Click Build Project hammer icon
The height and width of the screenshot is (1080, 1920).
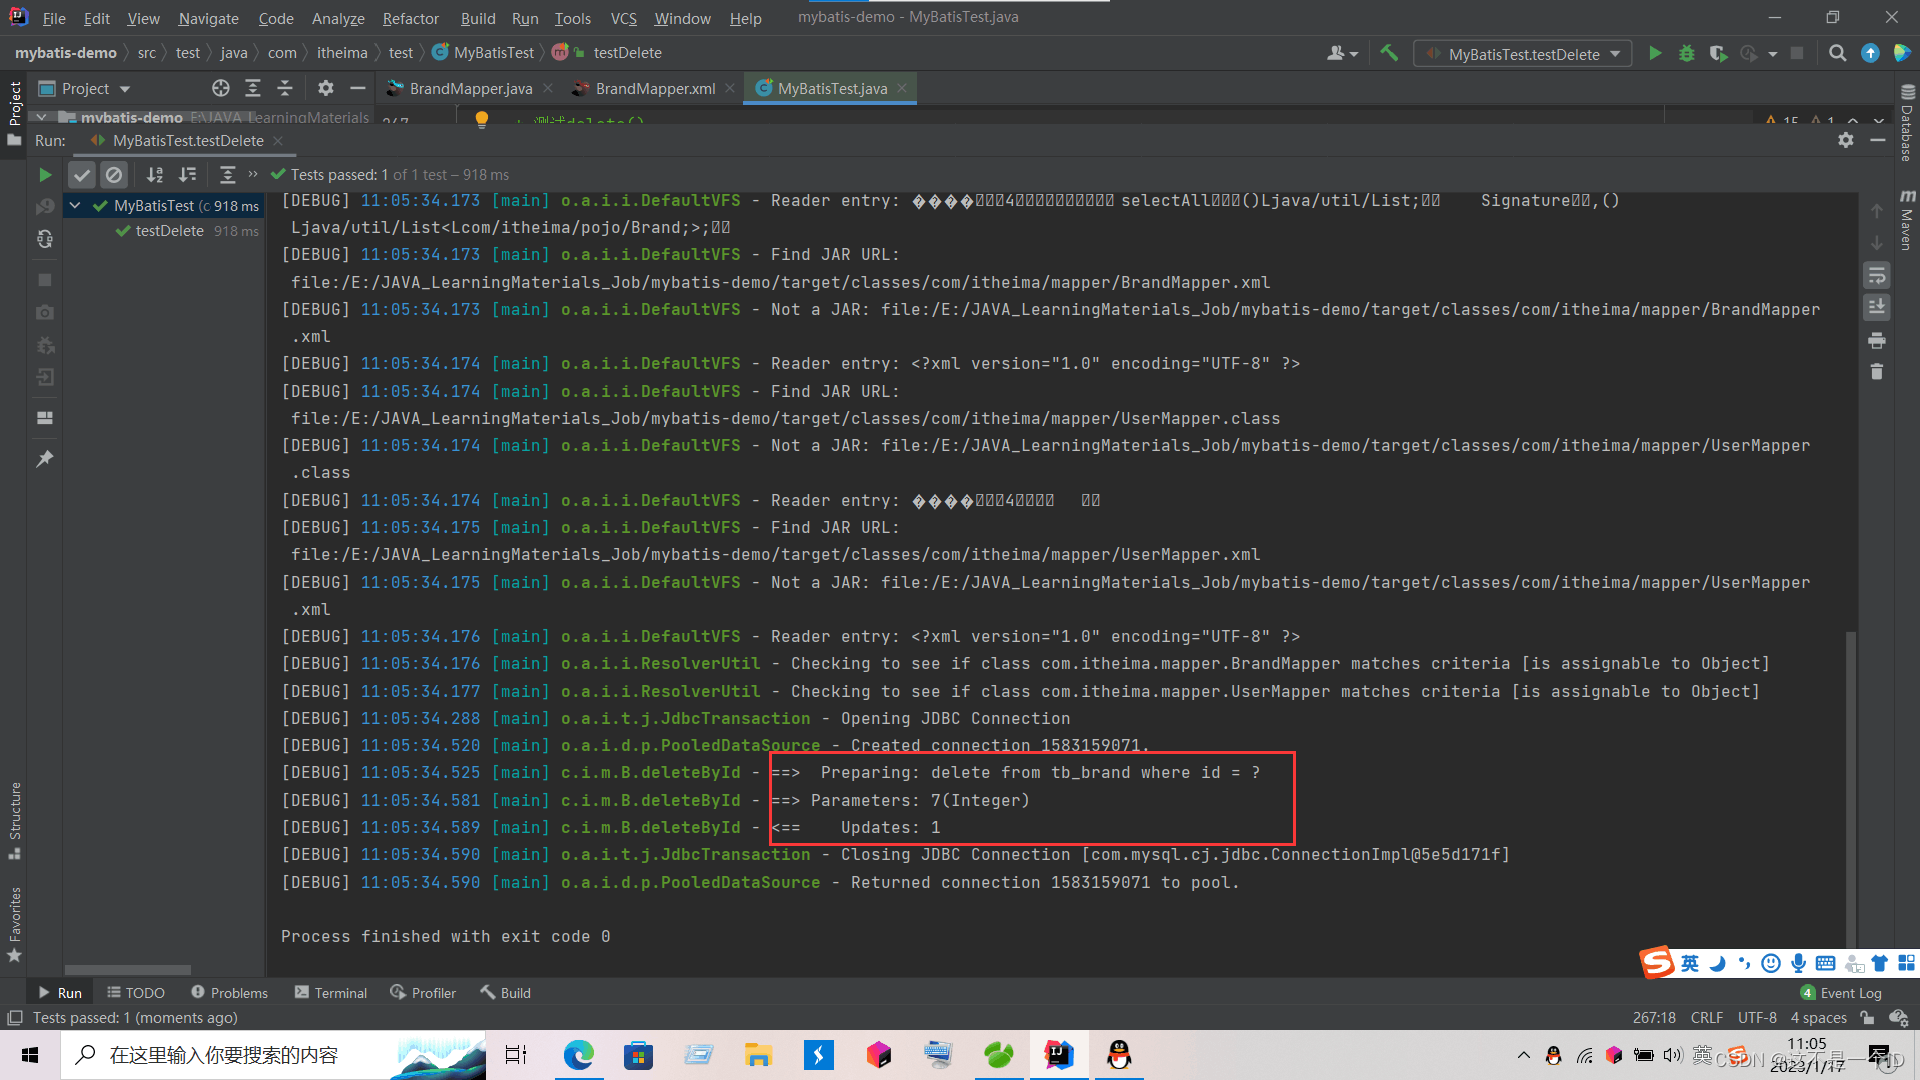click(1389, 53)
